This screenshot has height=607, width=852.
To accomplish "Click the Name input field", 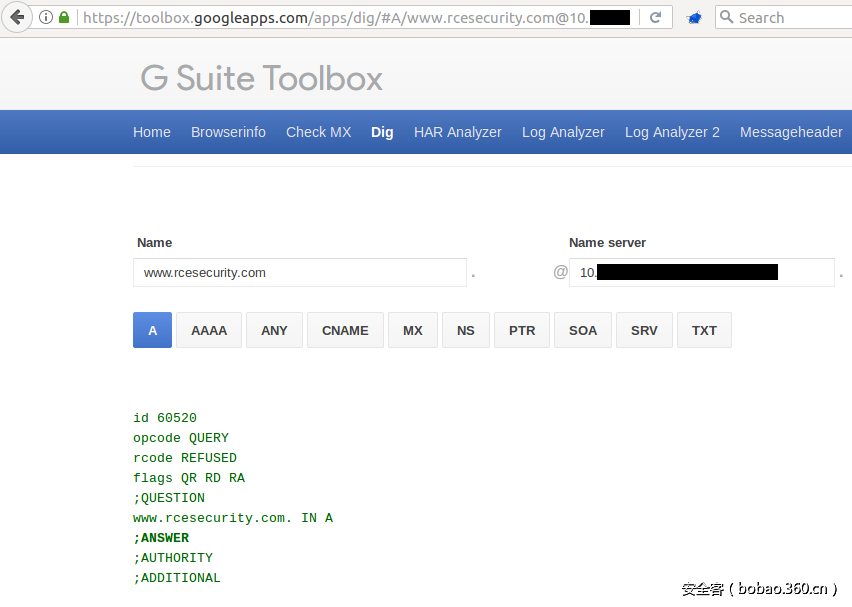I will tap(299, 272).
